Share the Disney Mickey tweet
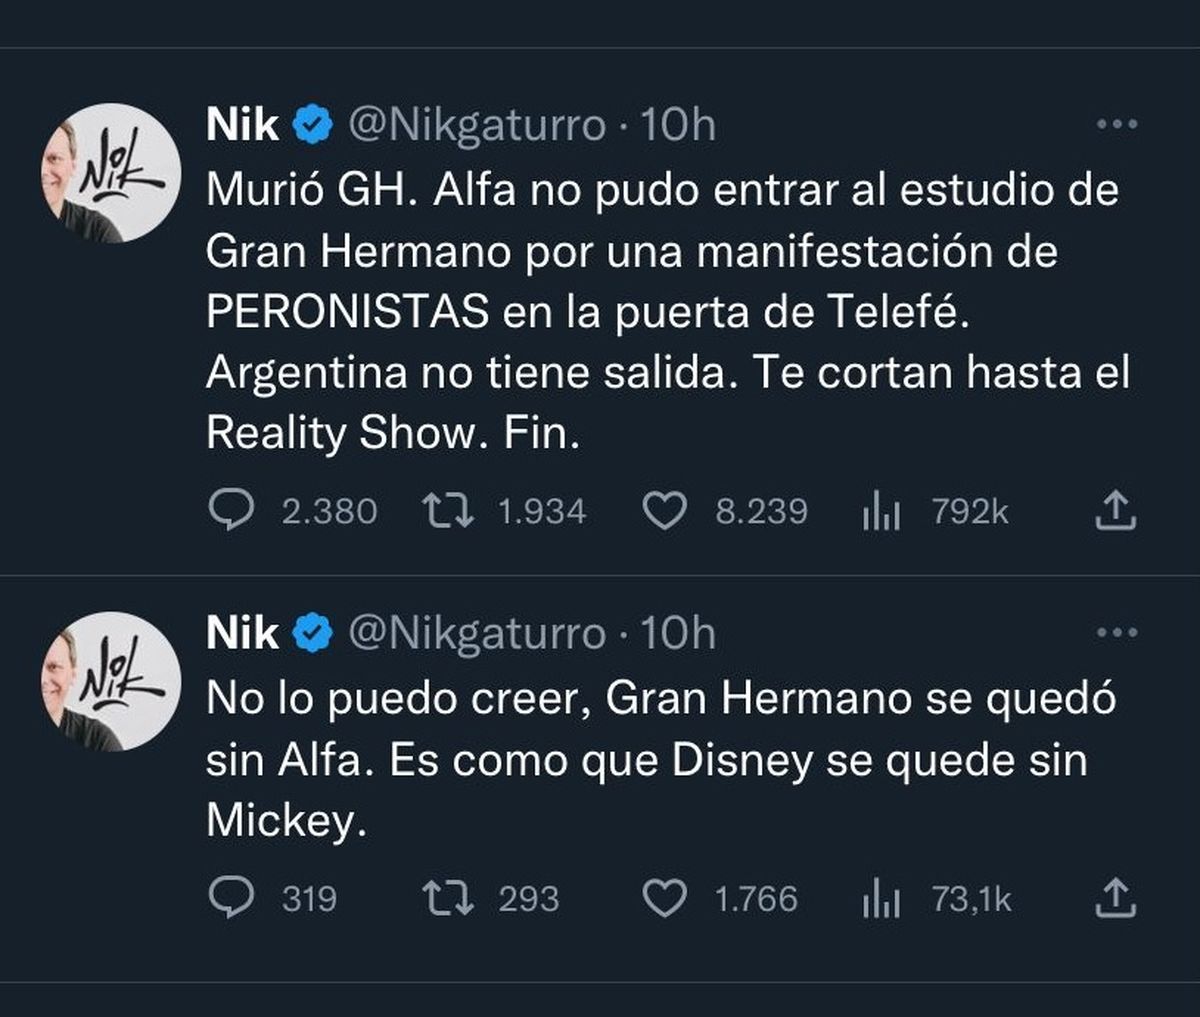Screen dimensions: 1200x1017 point(1116,898)
